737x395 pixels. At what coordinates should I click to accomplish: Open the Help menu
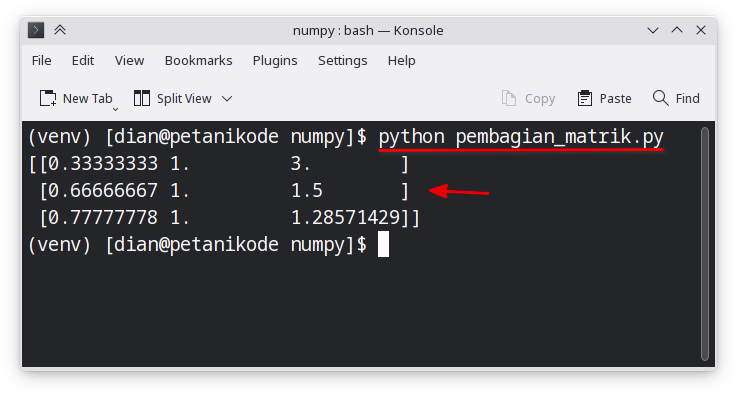401,61
